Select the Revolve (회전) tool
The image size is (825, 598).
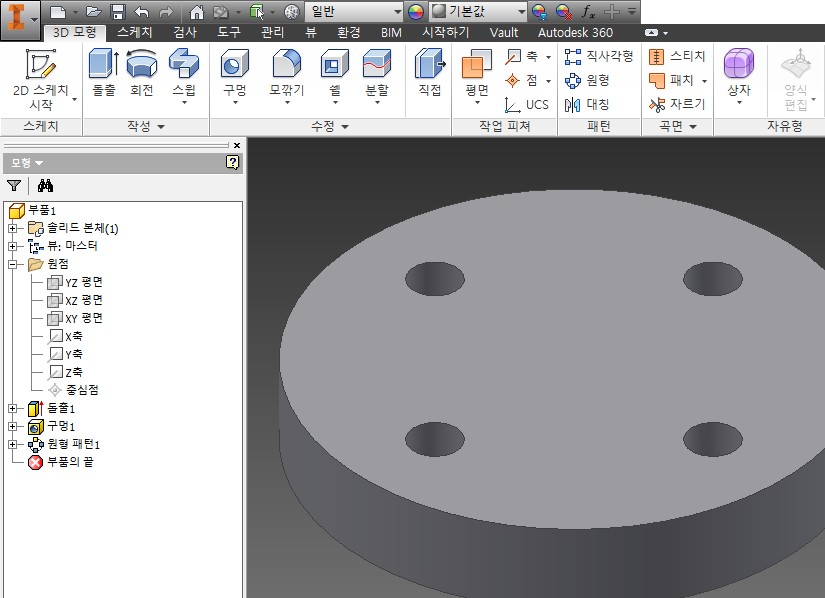click(x=142, y=72)
